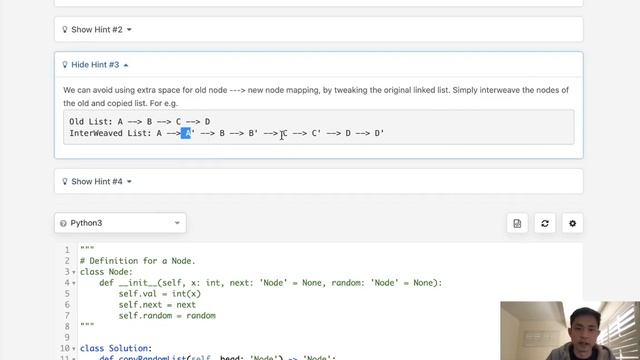
Task: Open editor settings gear icon
Action: click(573, 223)
